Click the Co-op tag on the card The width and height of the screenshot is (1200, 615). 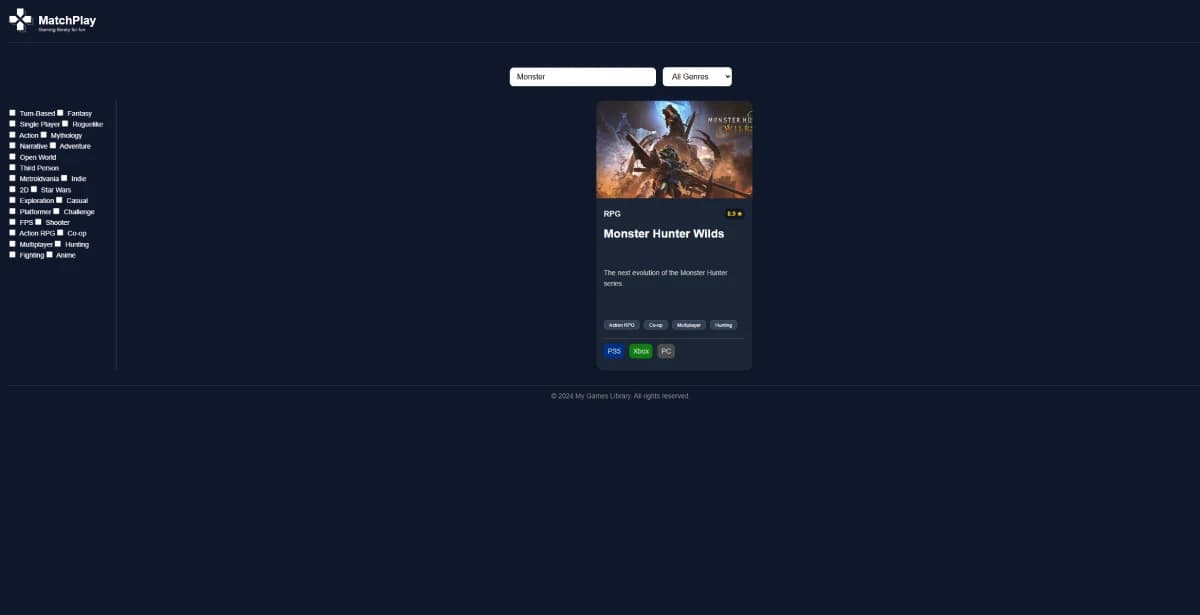tap(656, 325)
